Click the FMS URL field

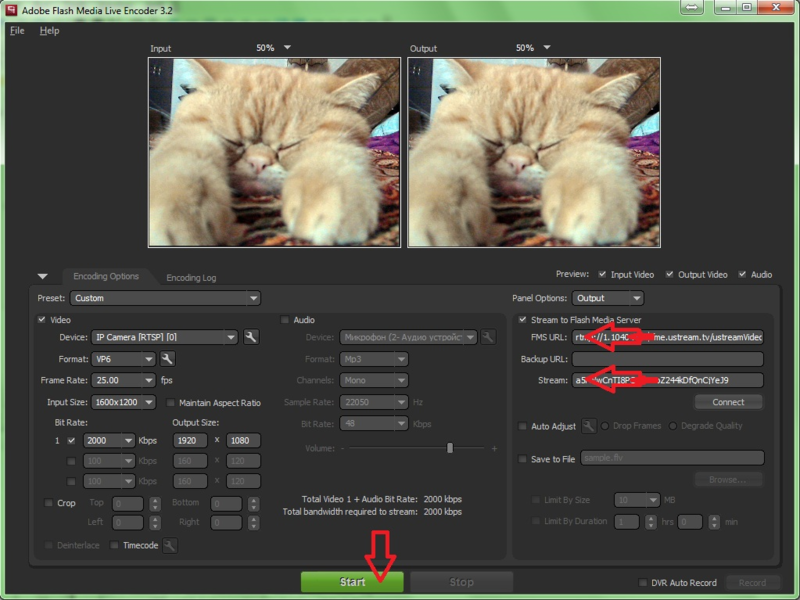pos(668,337)
